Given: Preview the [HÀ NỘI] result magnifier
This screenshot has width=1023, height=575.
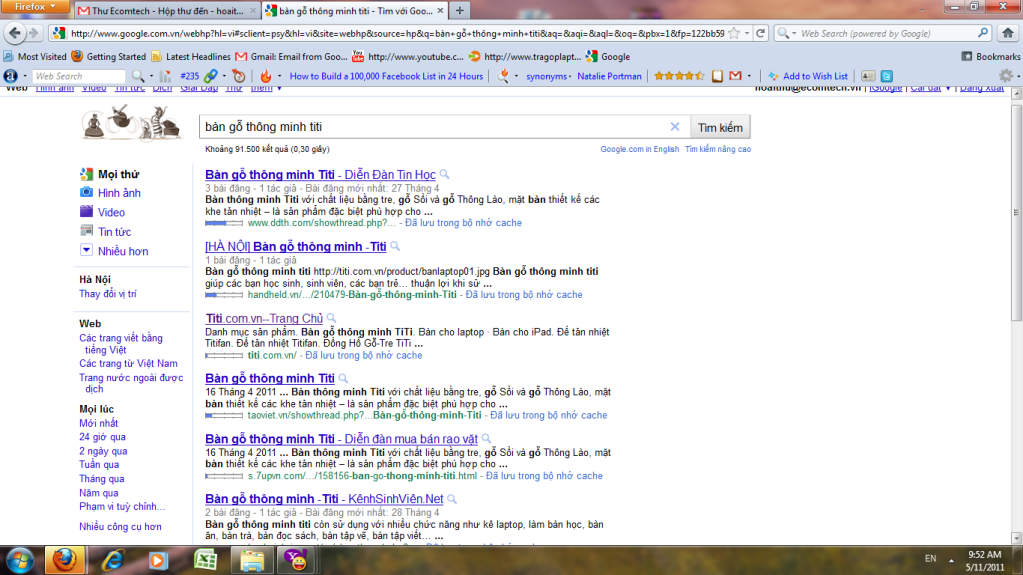Looking at the screenshot, I should pos(395,246).
